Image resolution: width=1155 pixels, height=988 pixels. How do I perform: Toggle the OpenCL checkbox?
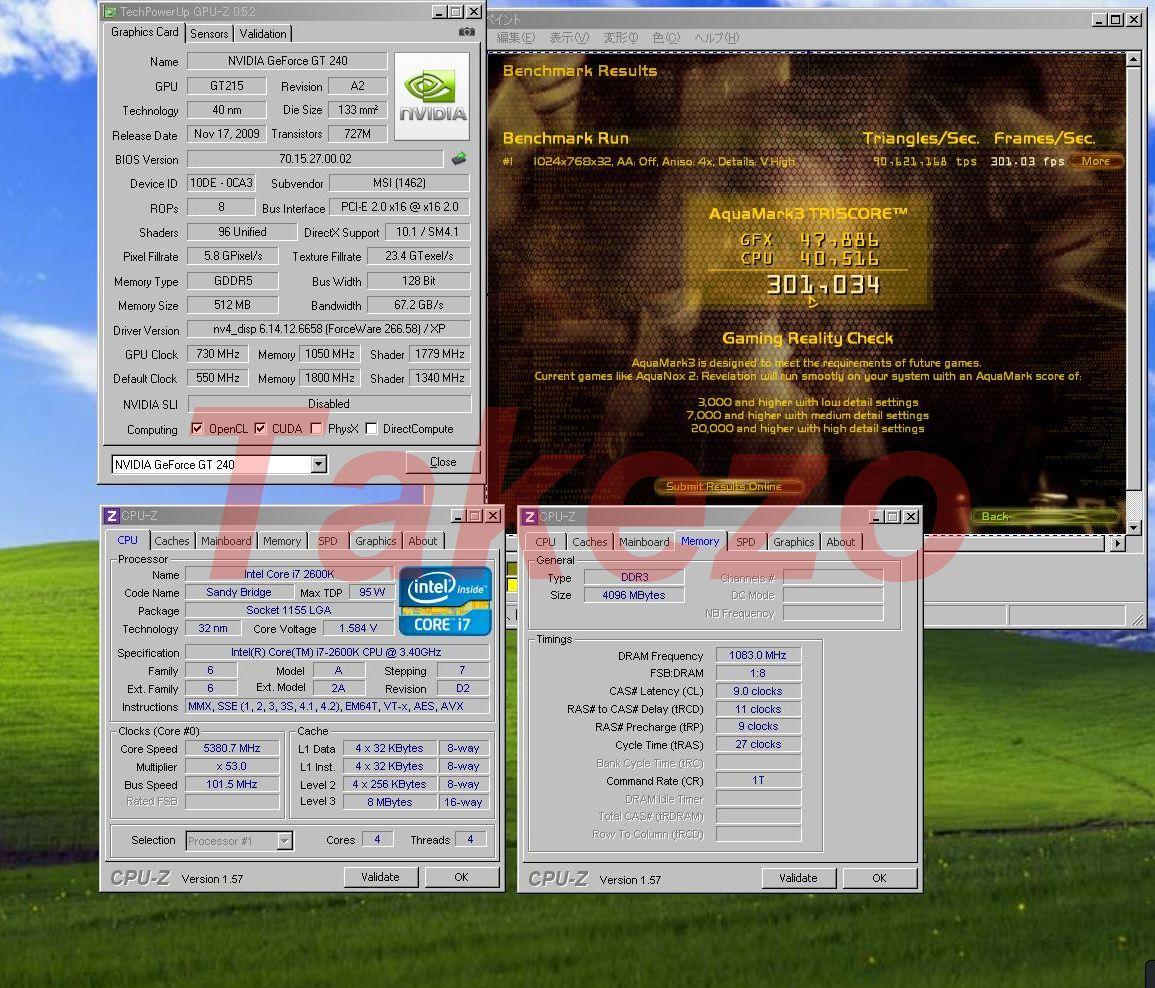[x=197, y=428]
